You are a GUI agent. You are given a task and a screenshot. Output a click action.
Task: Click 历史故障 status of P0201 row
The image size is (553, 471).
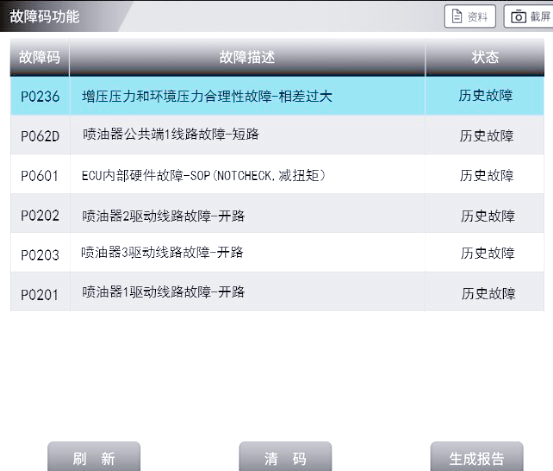pyautogui.click(x=488, y=293)
